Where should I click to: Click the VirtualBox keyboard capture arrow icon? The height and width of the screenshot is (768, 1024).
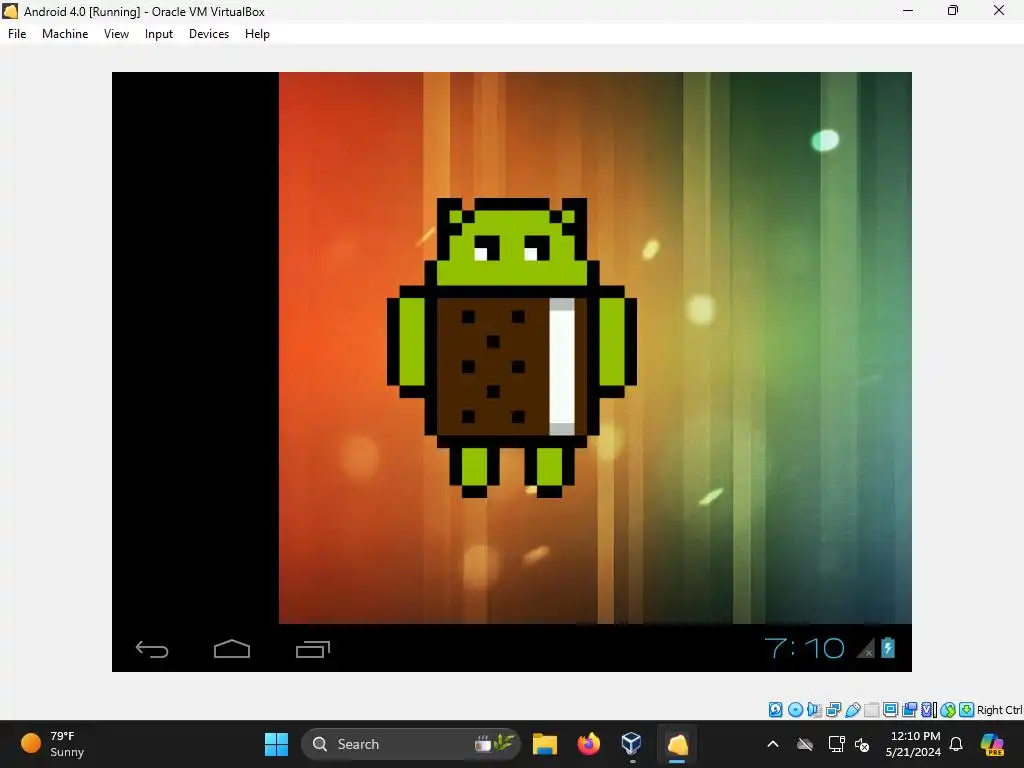click(x=967, y=710)
